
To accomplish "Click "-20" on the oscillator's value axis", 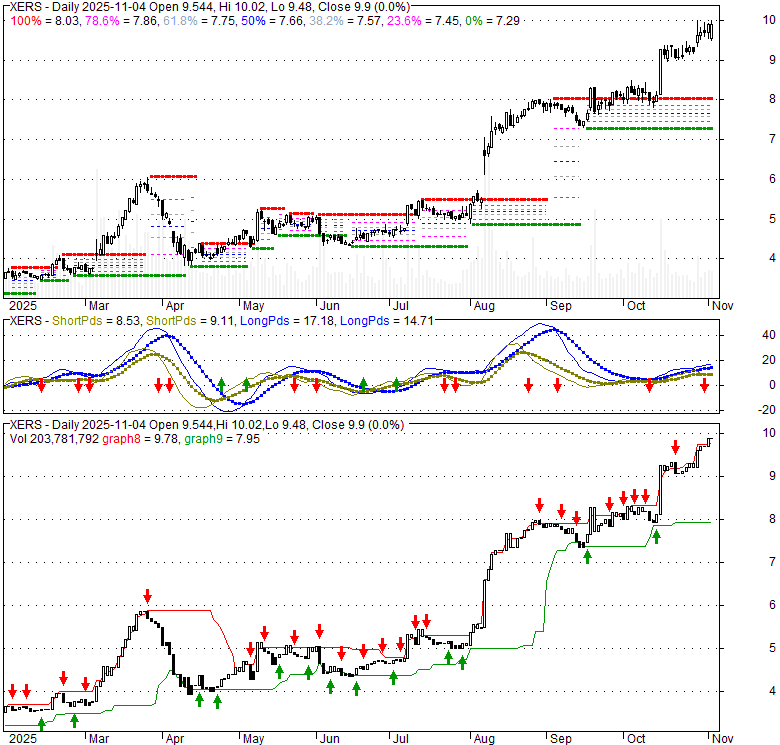I will [x=767, y=410].
